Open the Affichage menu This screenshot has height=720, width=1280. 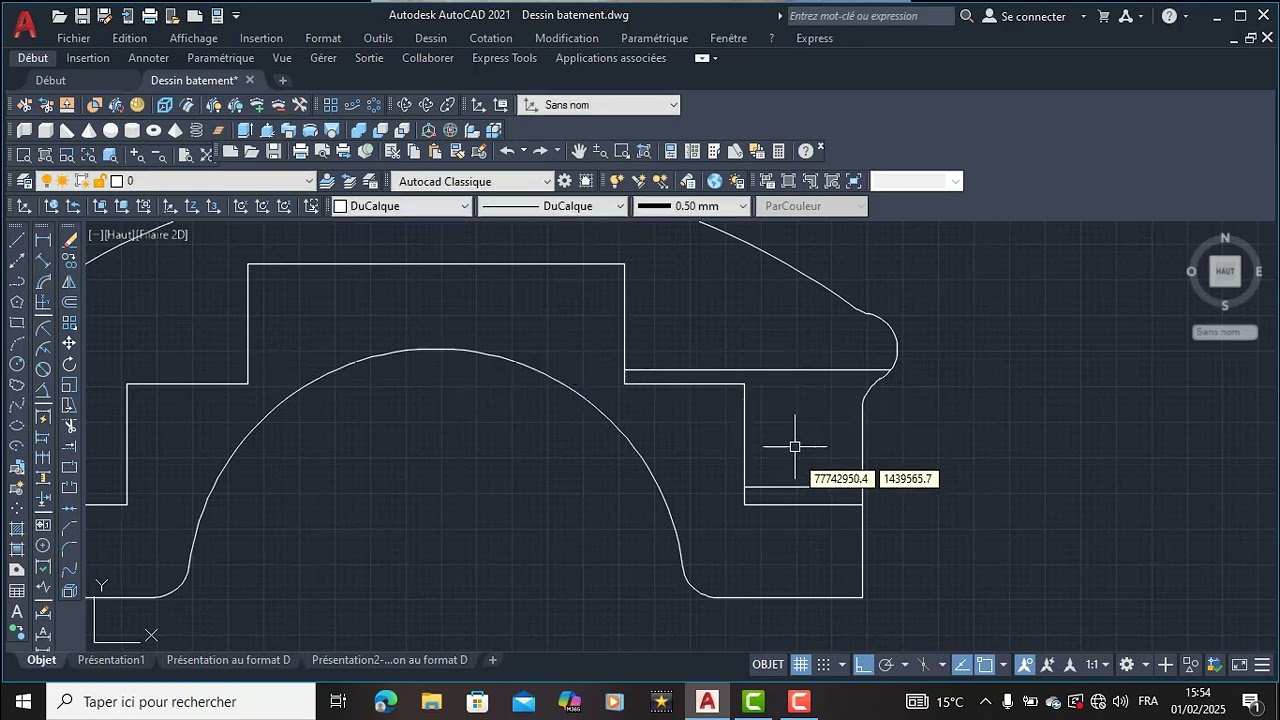(194, 38)
